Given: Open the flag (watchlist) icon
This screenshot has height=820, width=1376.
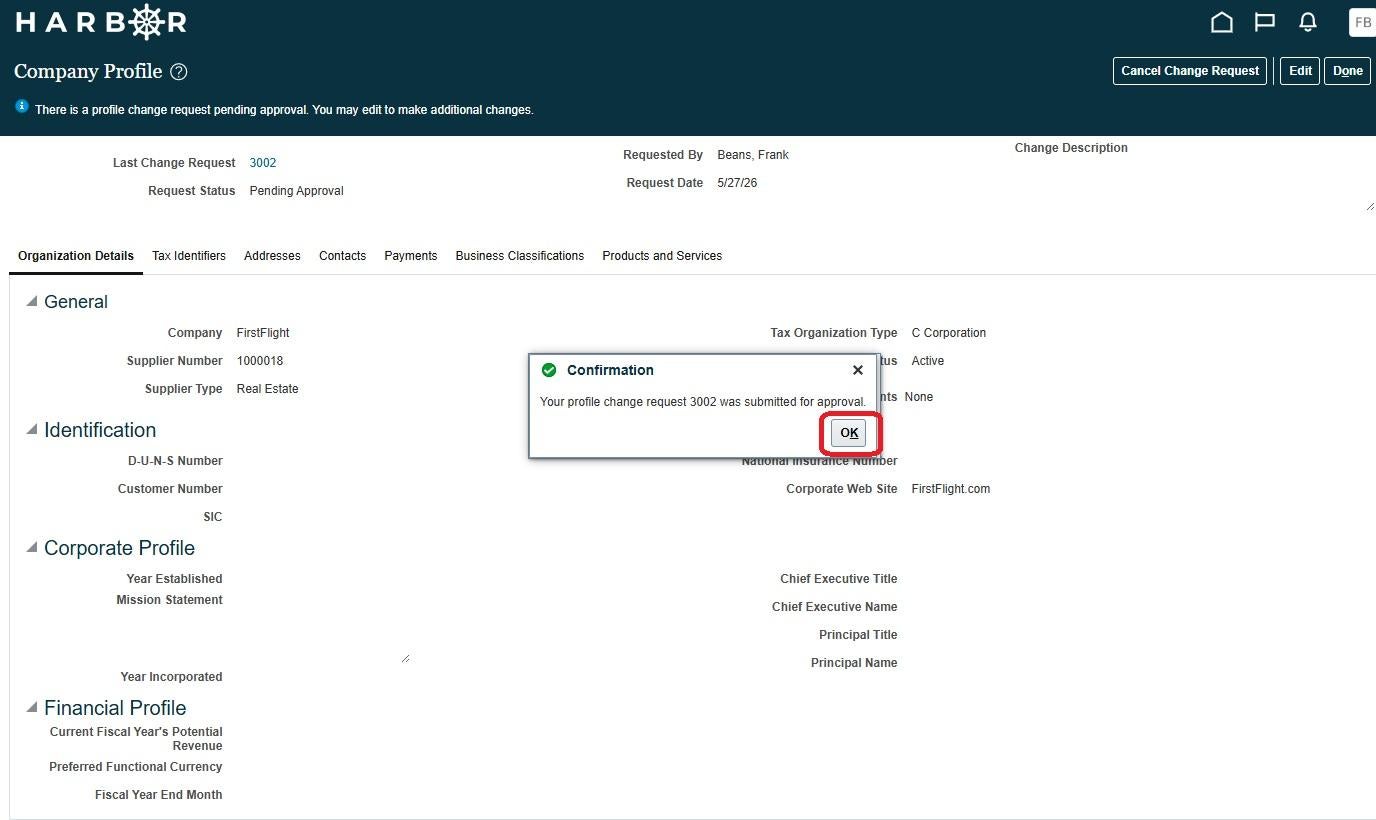Looking at the screenshot, I should (x=1265, y=22).
